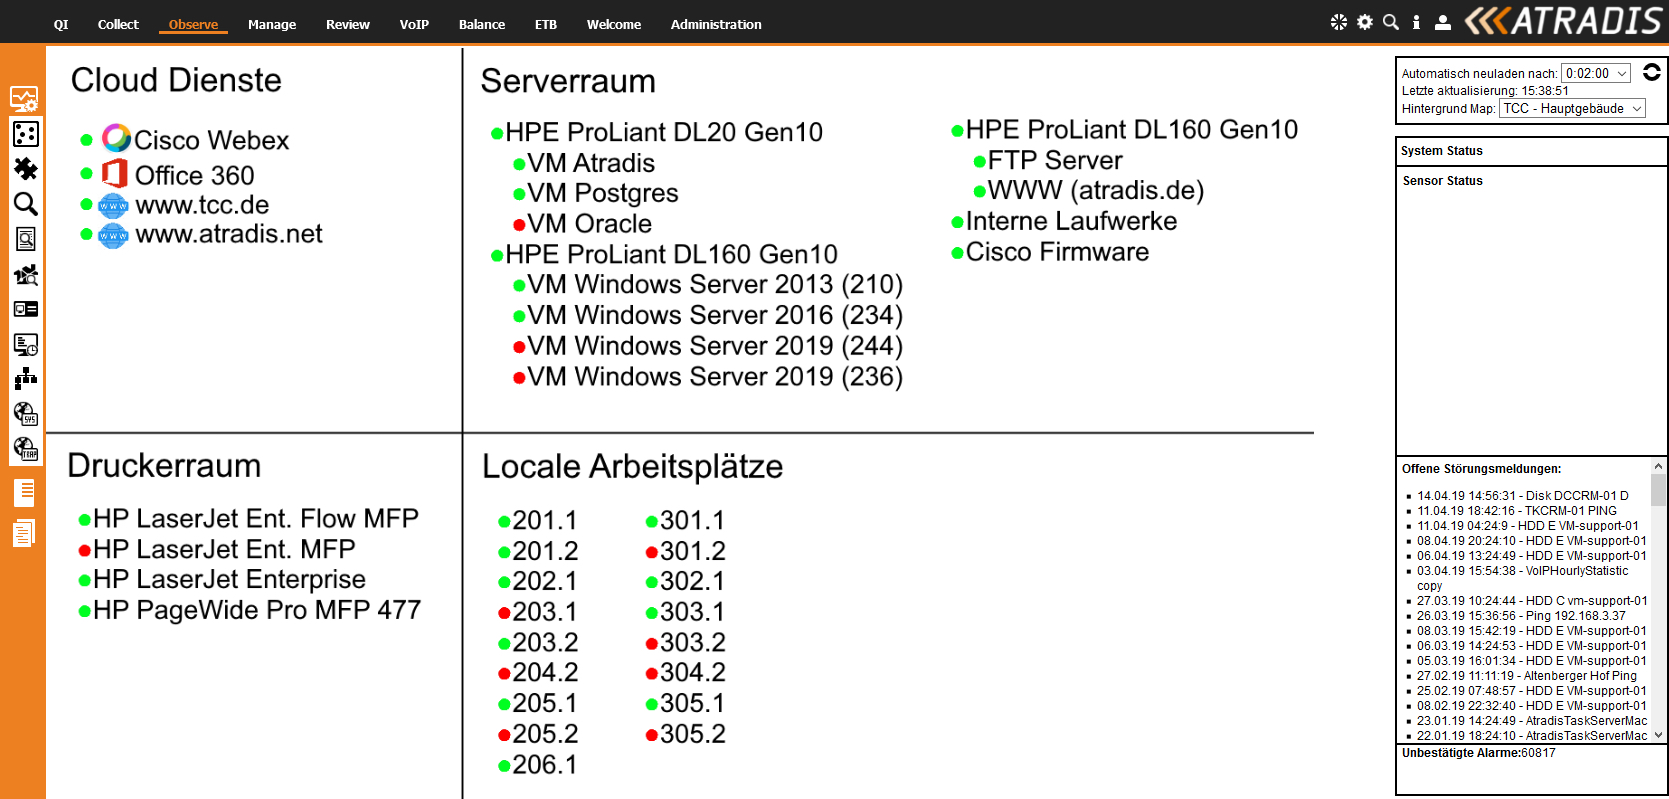Click the www globe icon for www.tcc.de

(x=113, y=206)
